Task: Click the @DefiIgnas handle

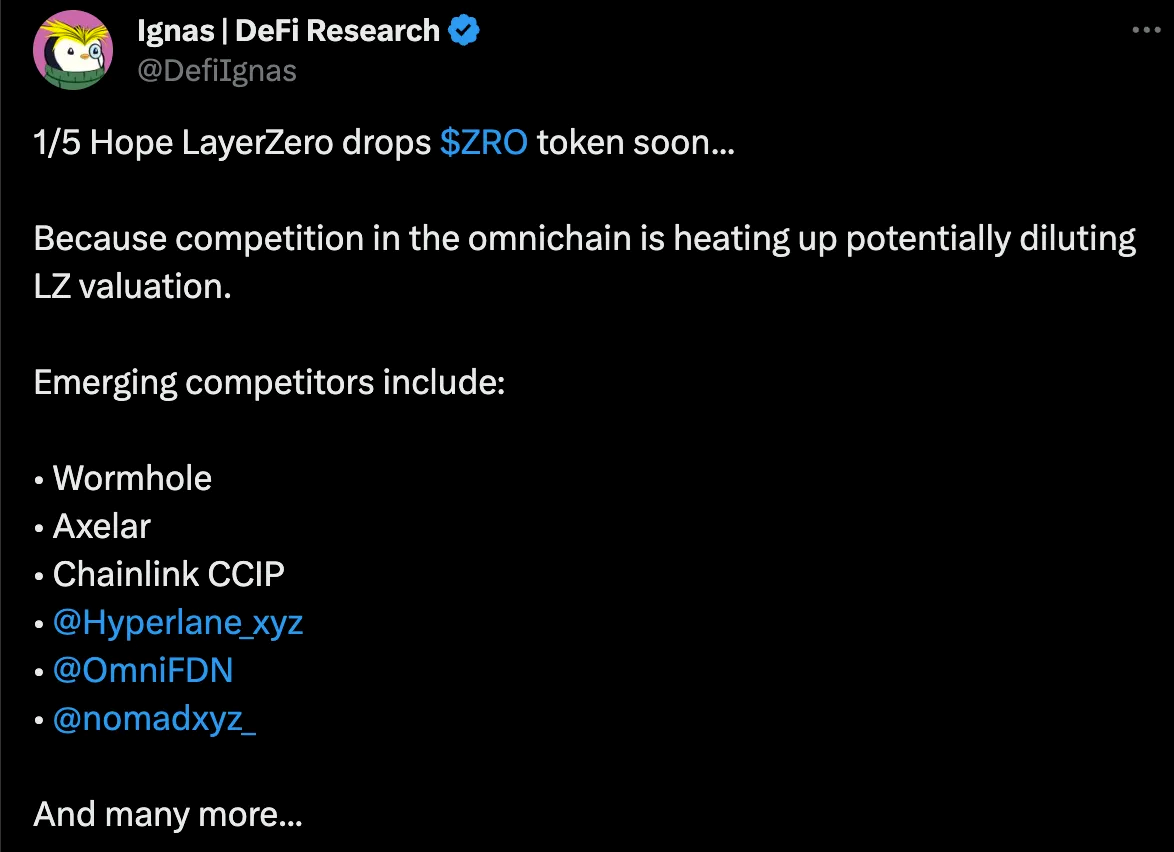Action: 216,71
